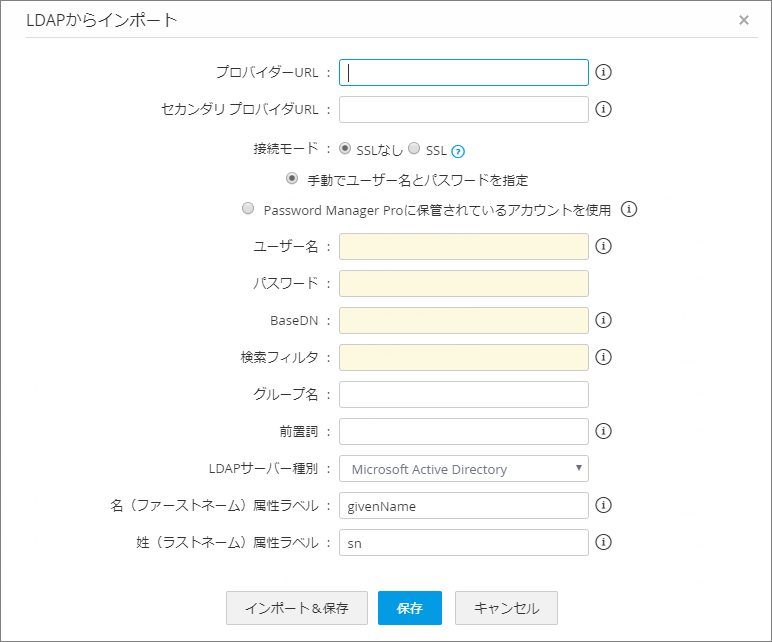Select the SSLなし radio button

(x=346, y=148)
